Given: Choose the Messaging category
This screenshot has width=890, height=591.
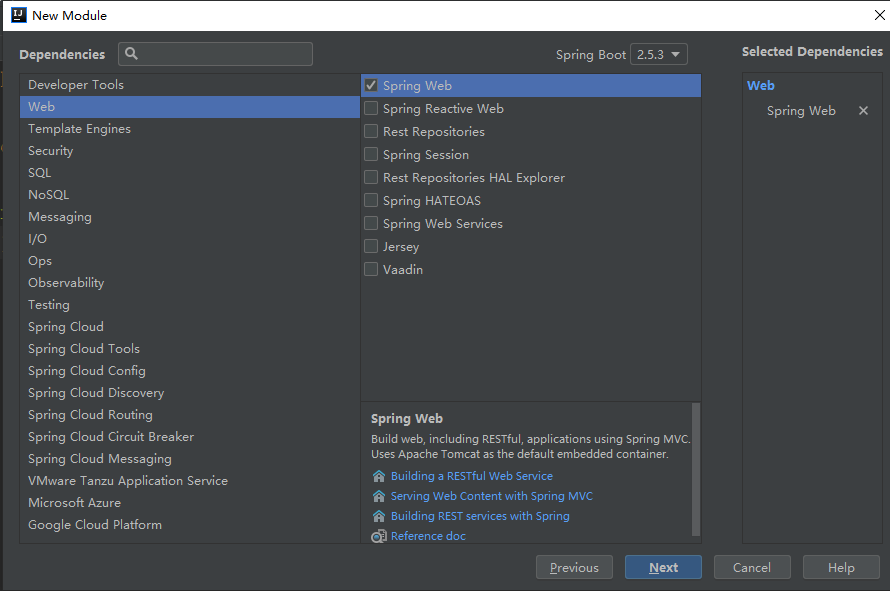Looking at the screenshot, I should (190, 217).
